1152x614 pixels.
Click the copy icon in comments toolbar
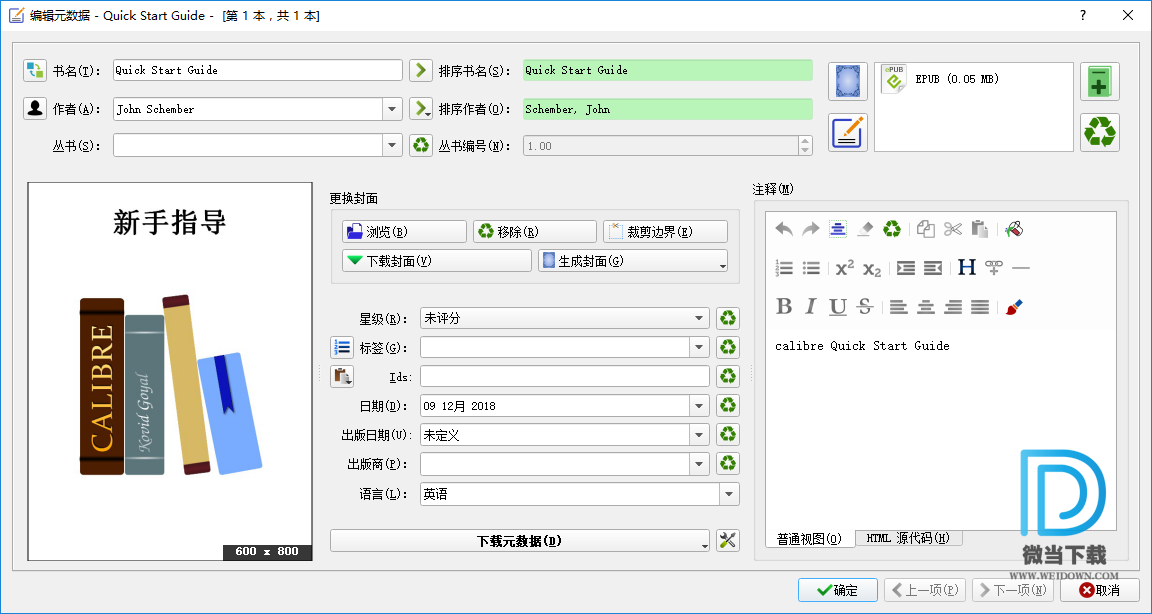[x=926, y=229]
